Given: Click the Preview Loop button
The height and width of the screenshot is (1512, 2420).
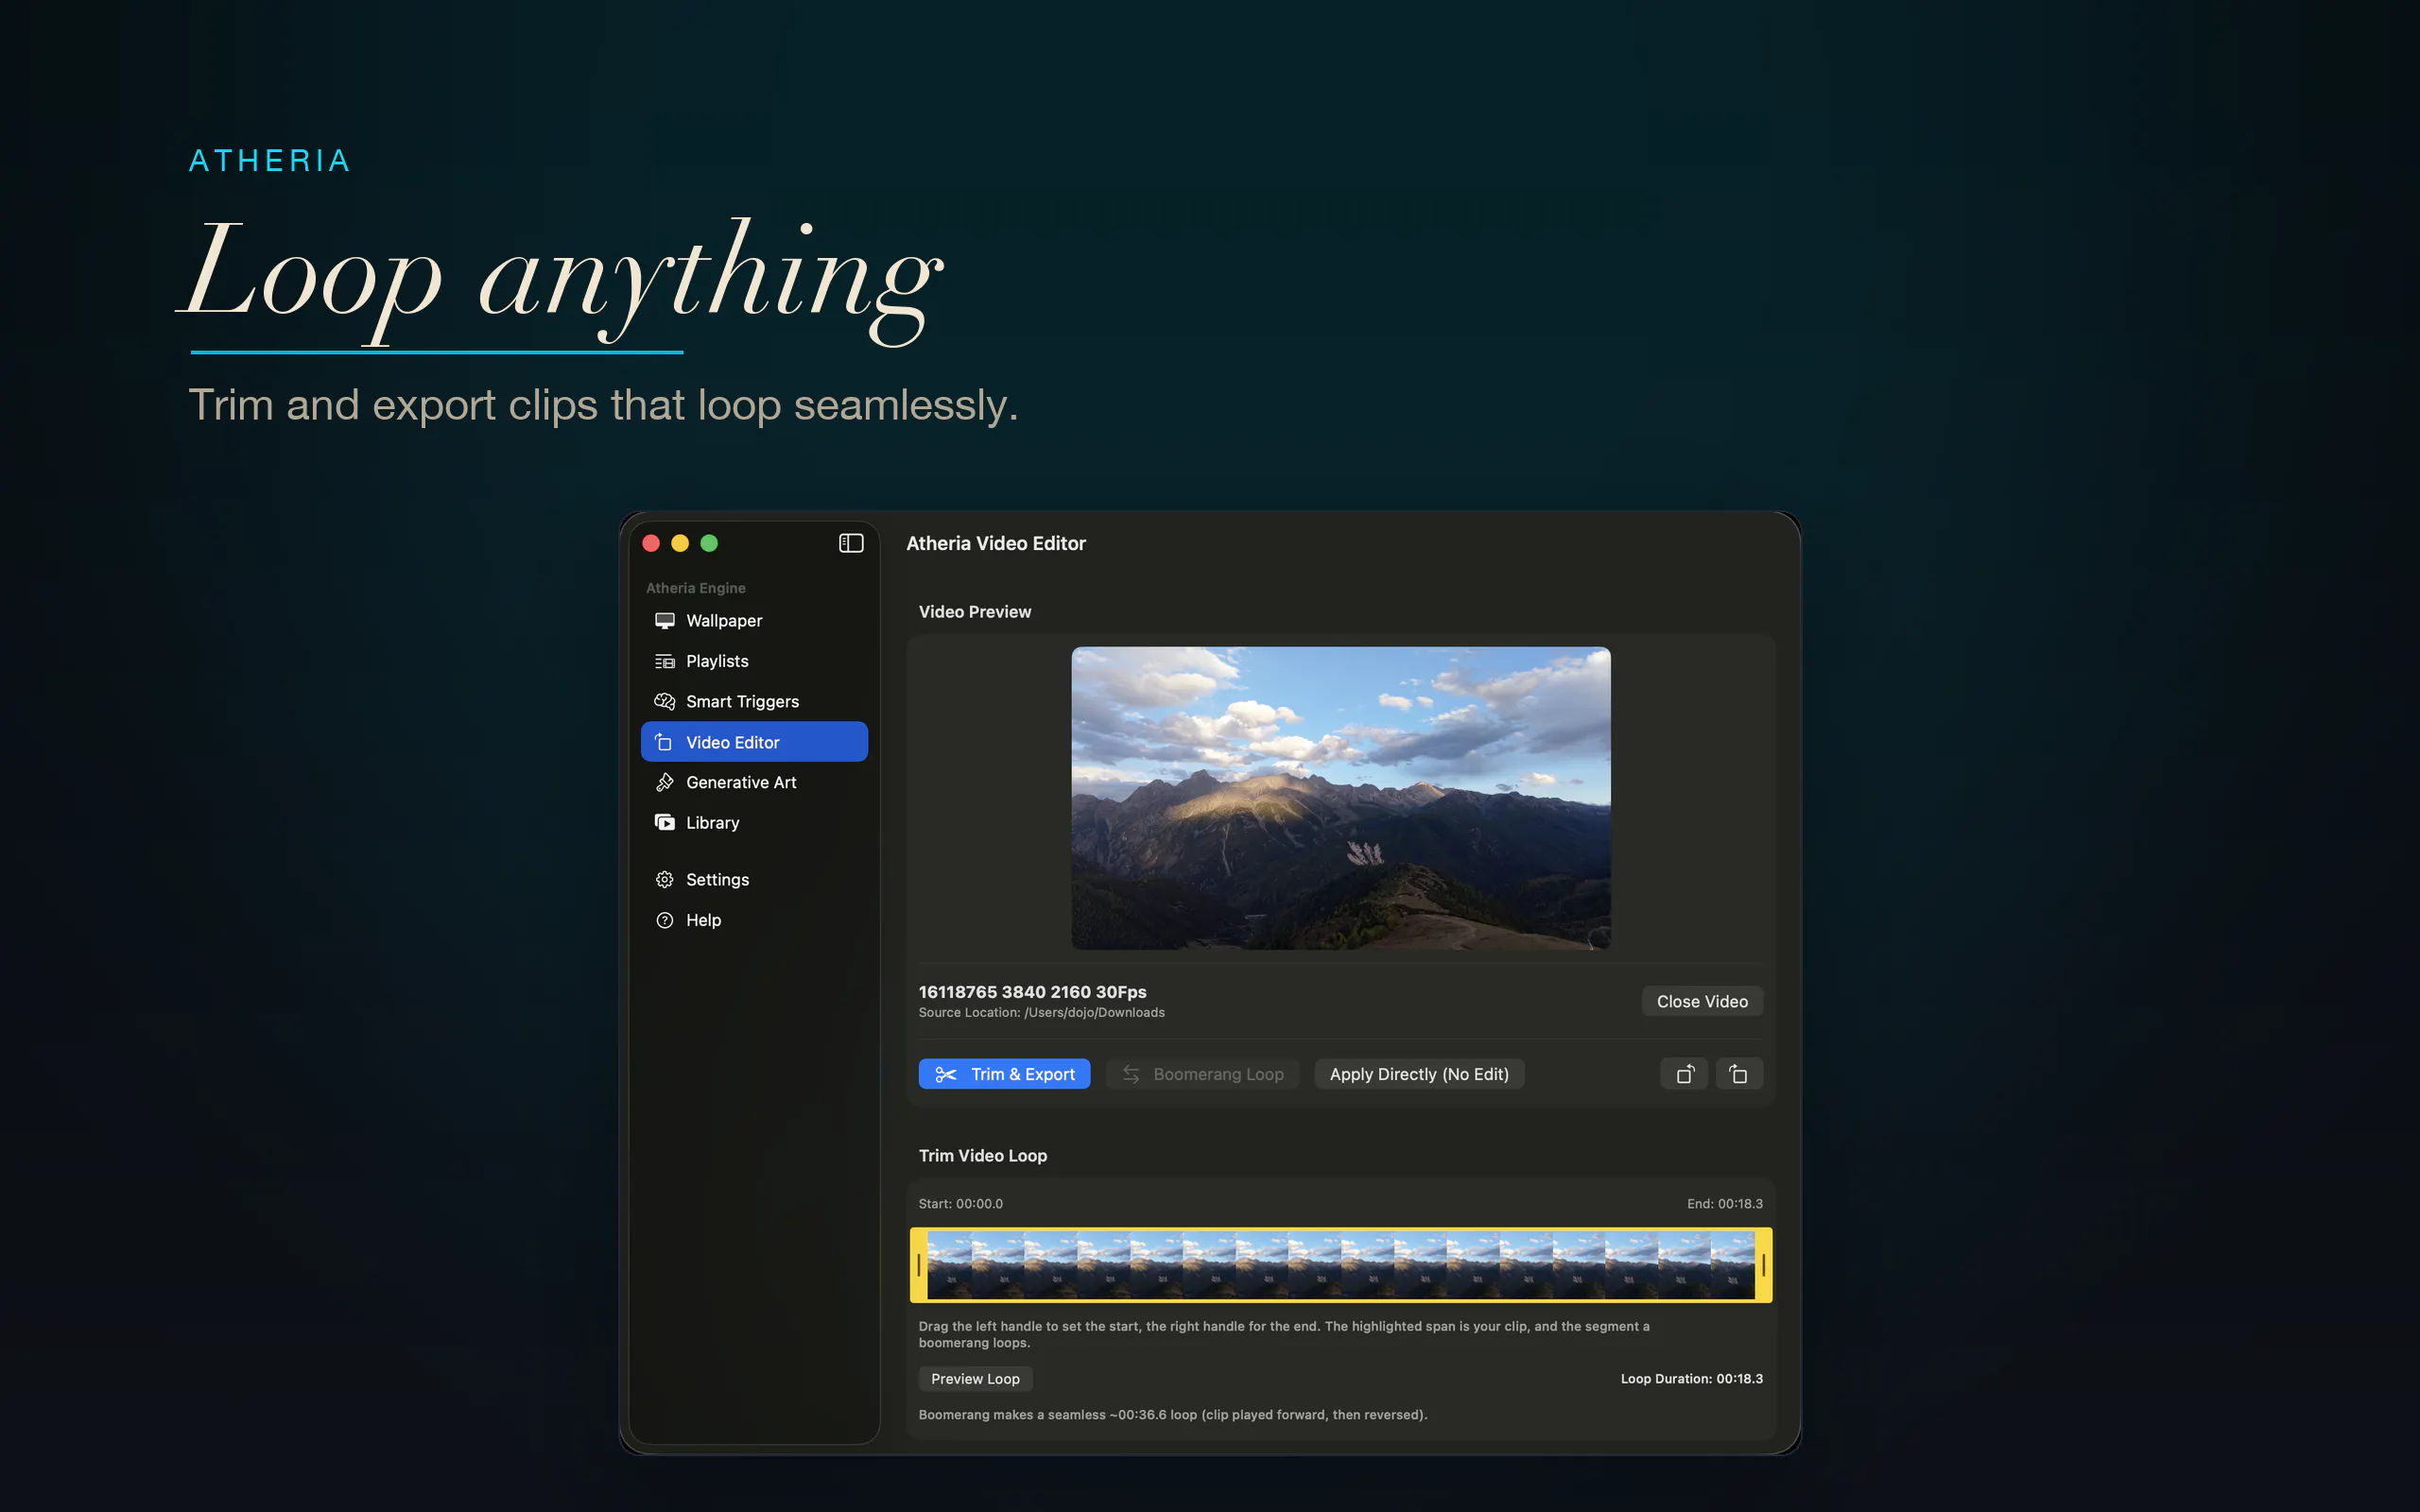Looking at the screenshot, I should point(975,1379).
